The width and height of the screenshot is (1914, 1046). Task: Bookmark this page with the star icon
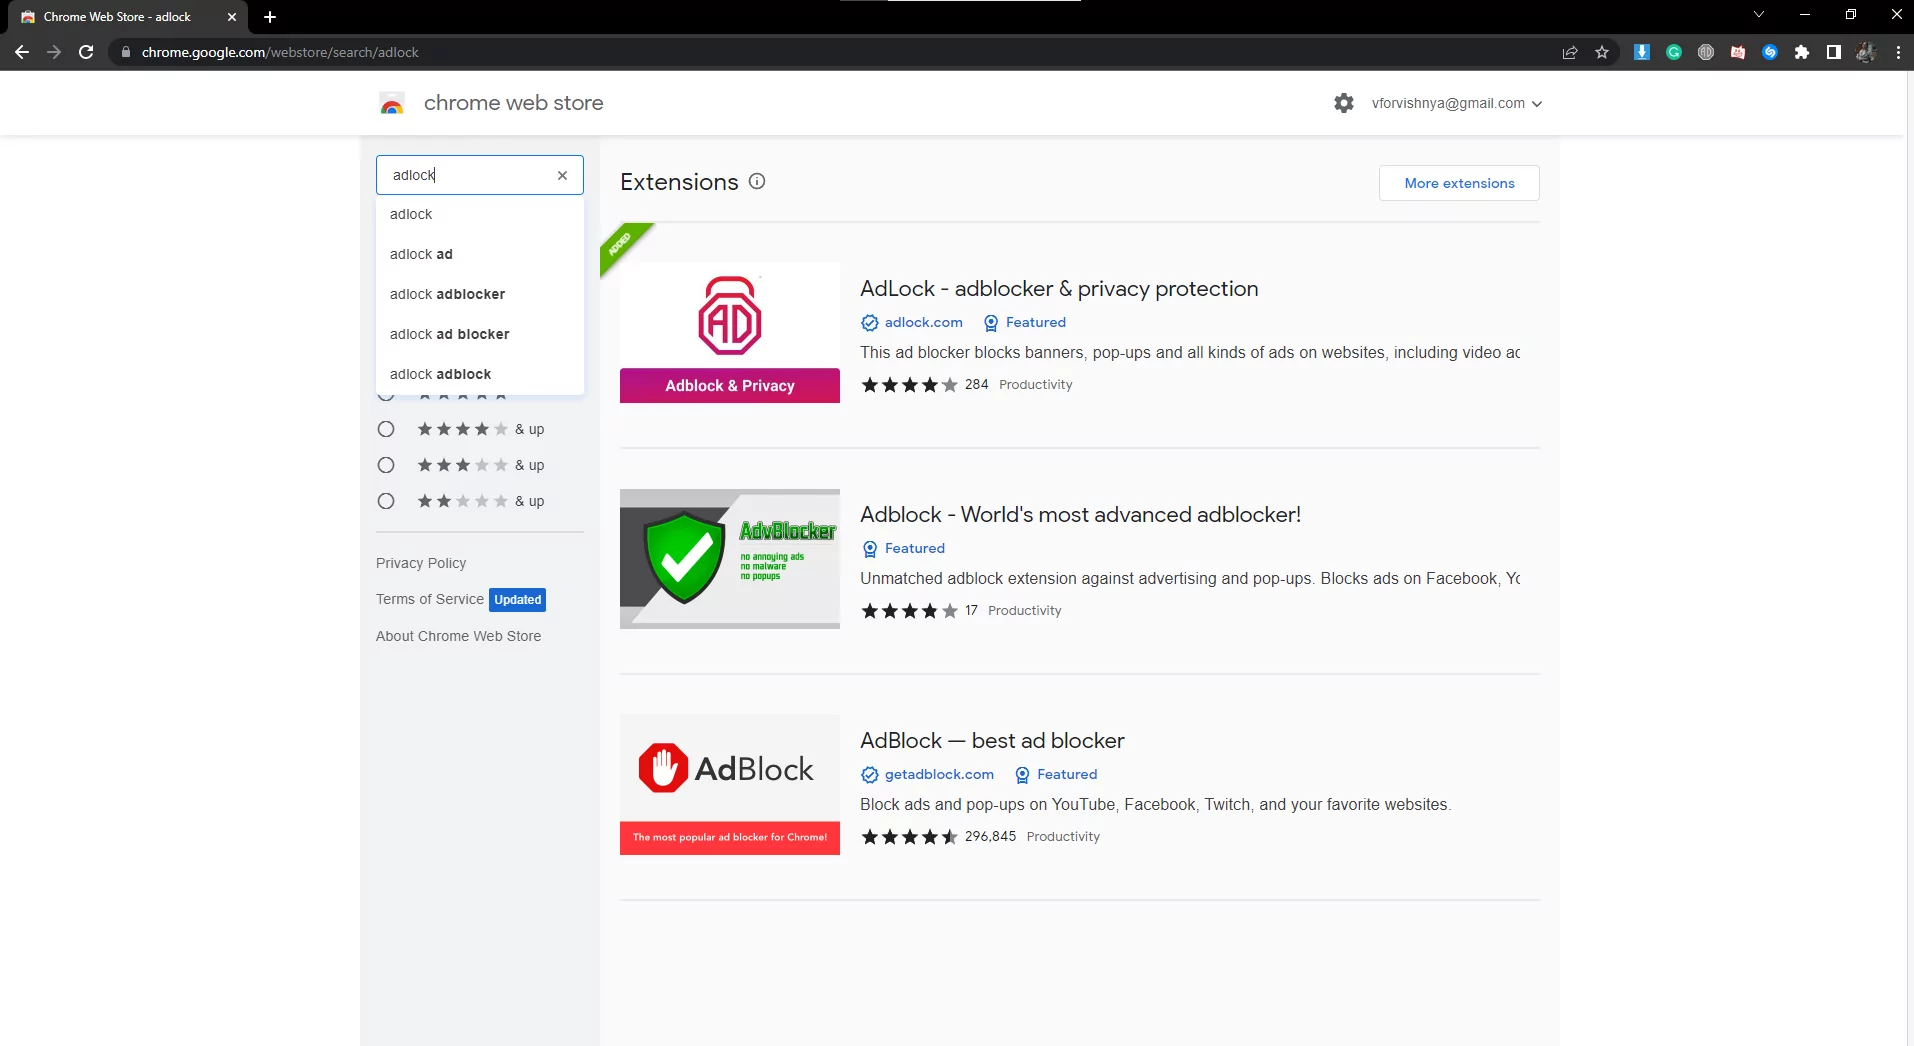(1602, 52)
